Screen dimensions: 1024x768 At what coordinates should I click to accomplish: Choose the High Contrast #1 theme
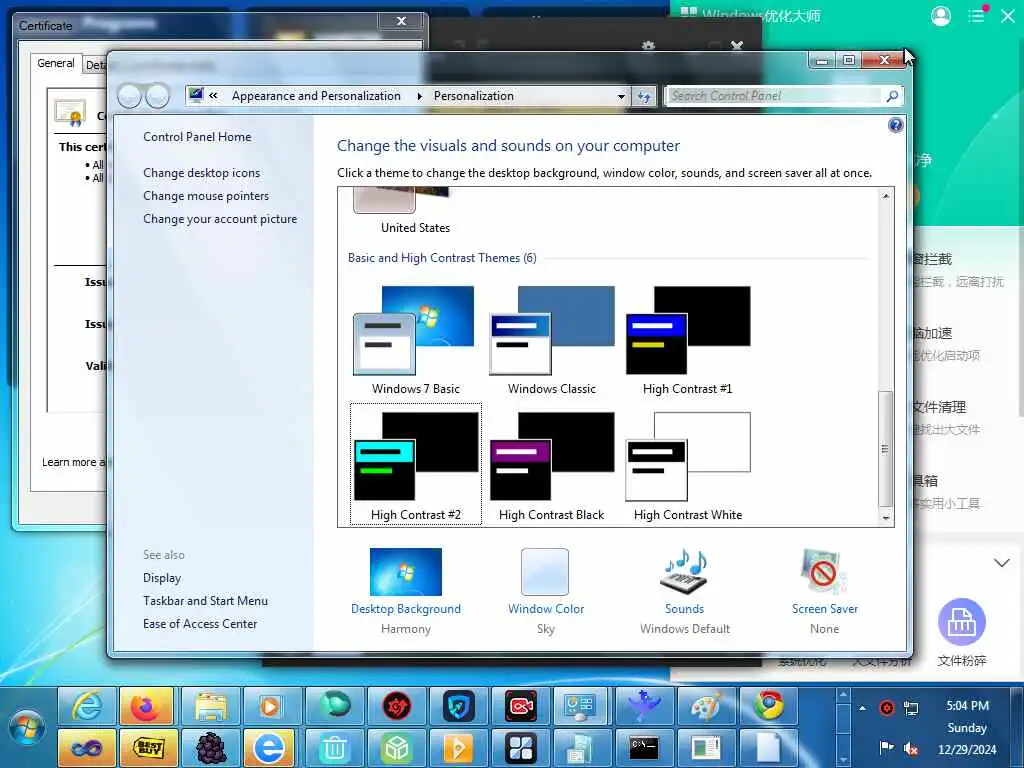tap(688, 340)
